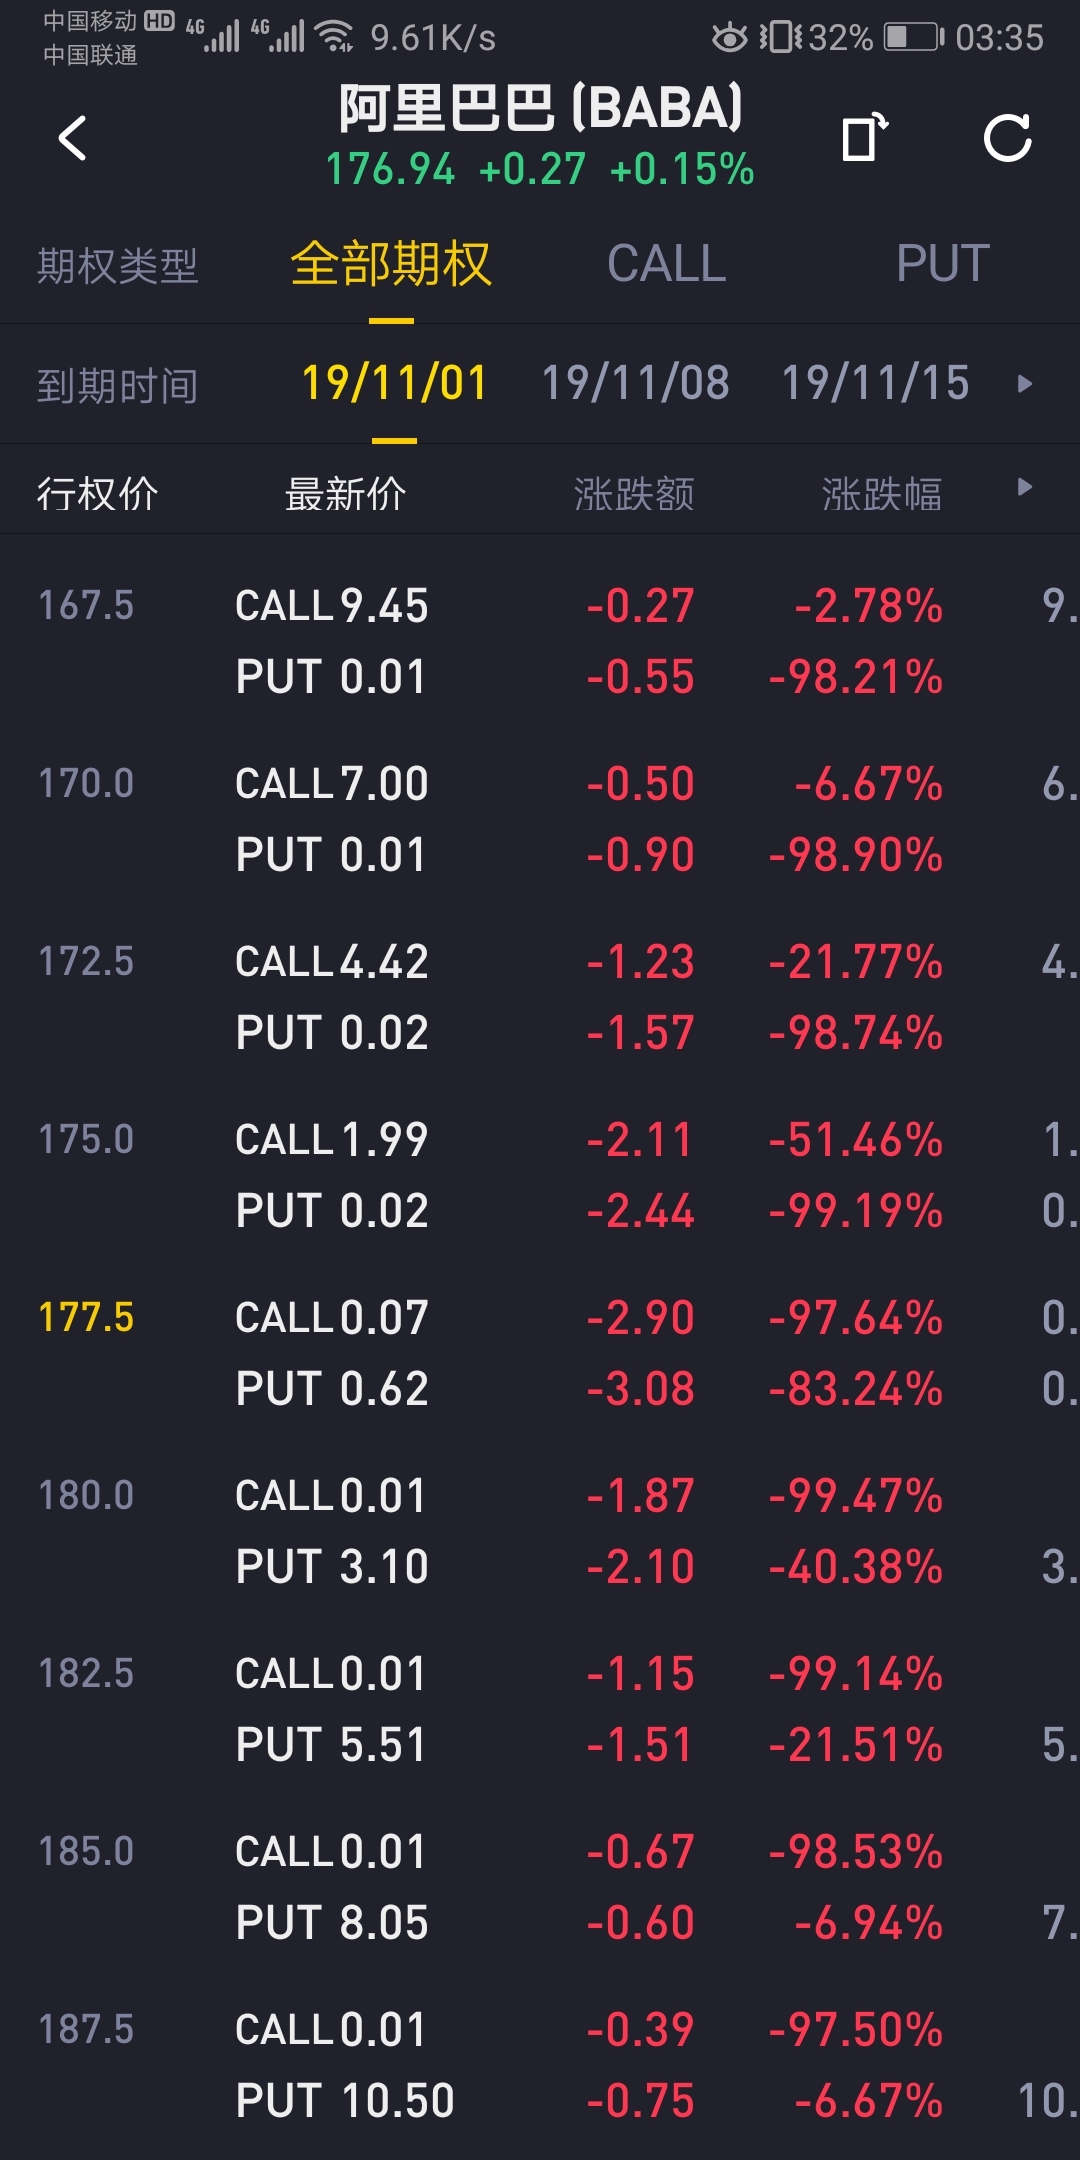Screen dimensions: 1080x2160
Task: Select expiration date 19/11/01
Action: pyautogui.click(x=394, y=384)
